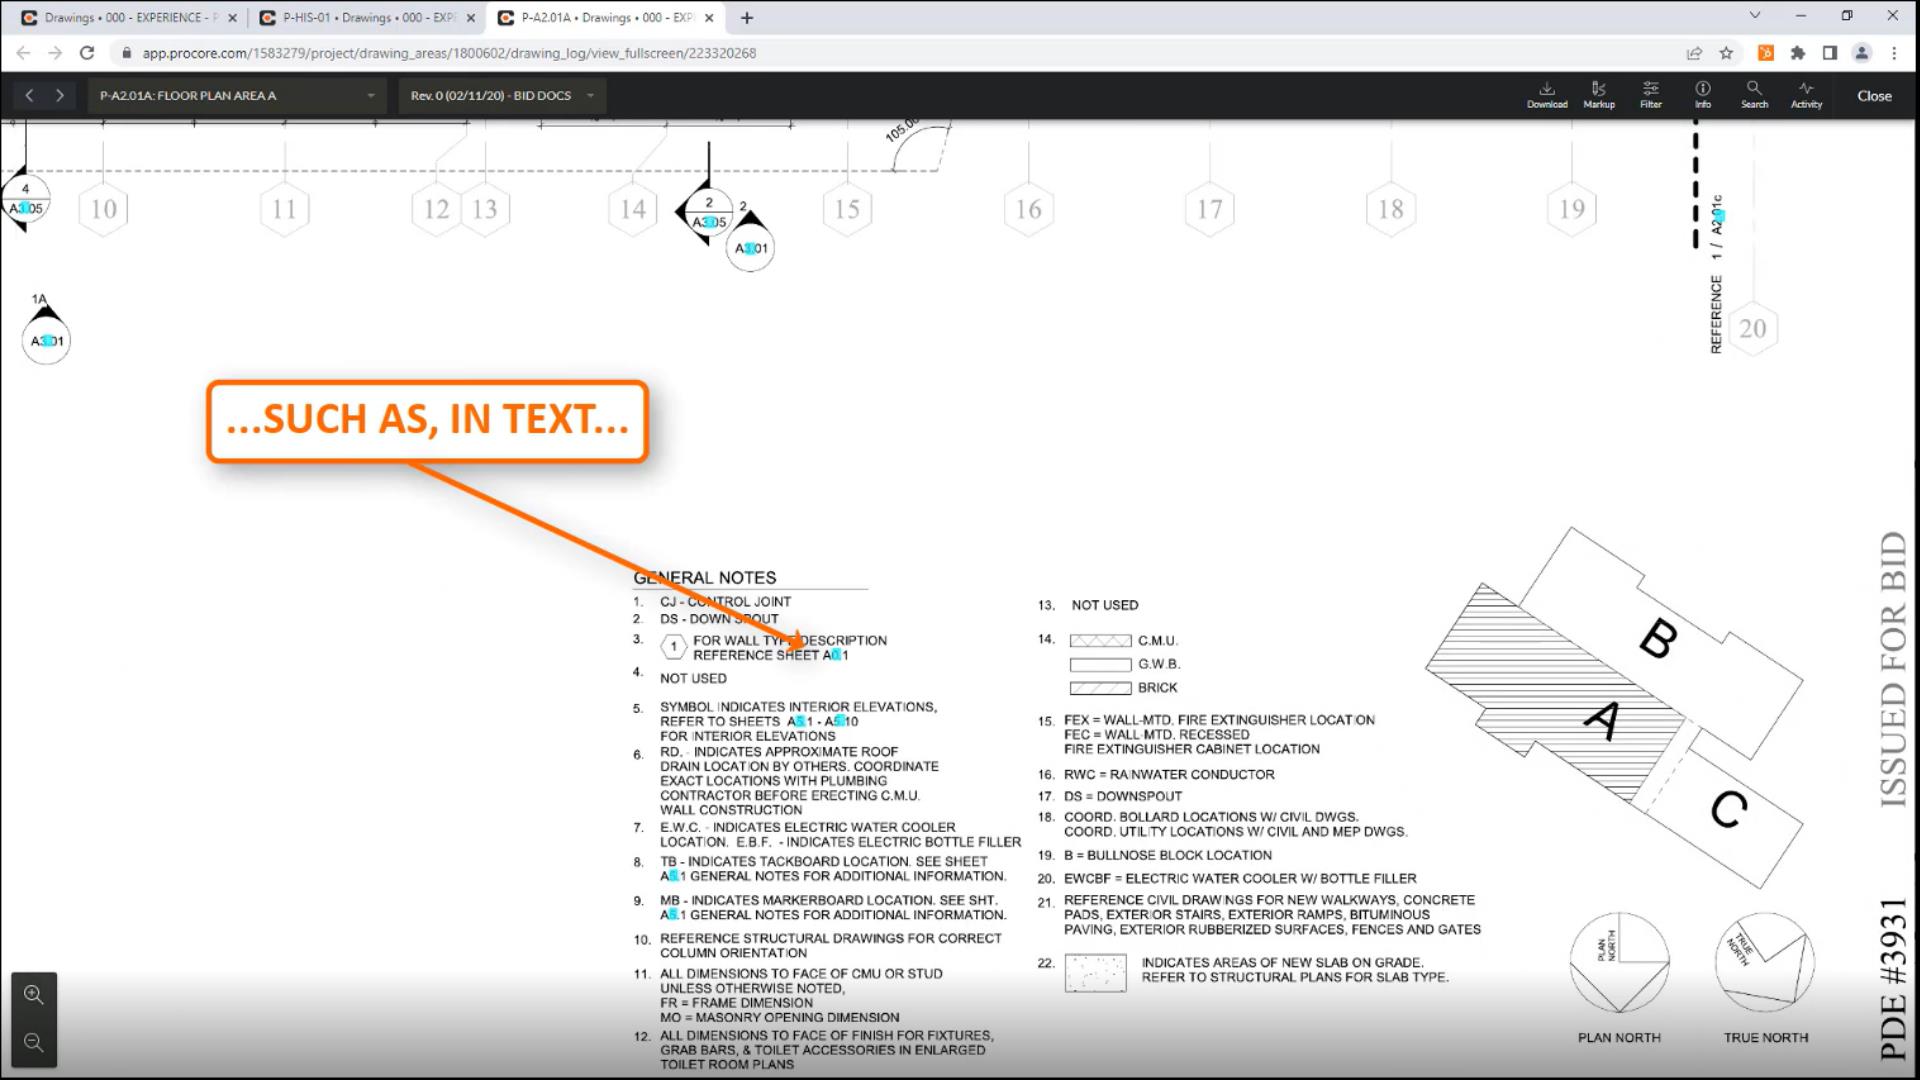Go to previous drawing sheet
Image resolution: width=1920 pixels, height=1080 pixels.
click(x=29, y=95)
